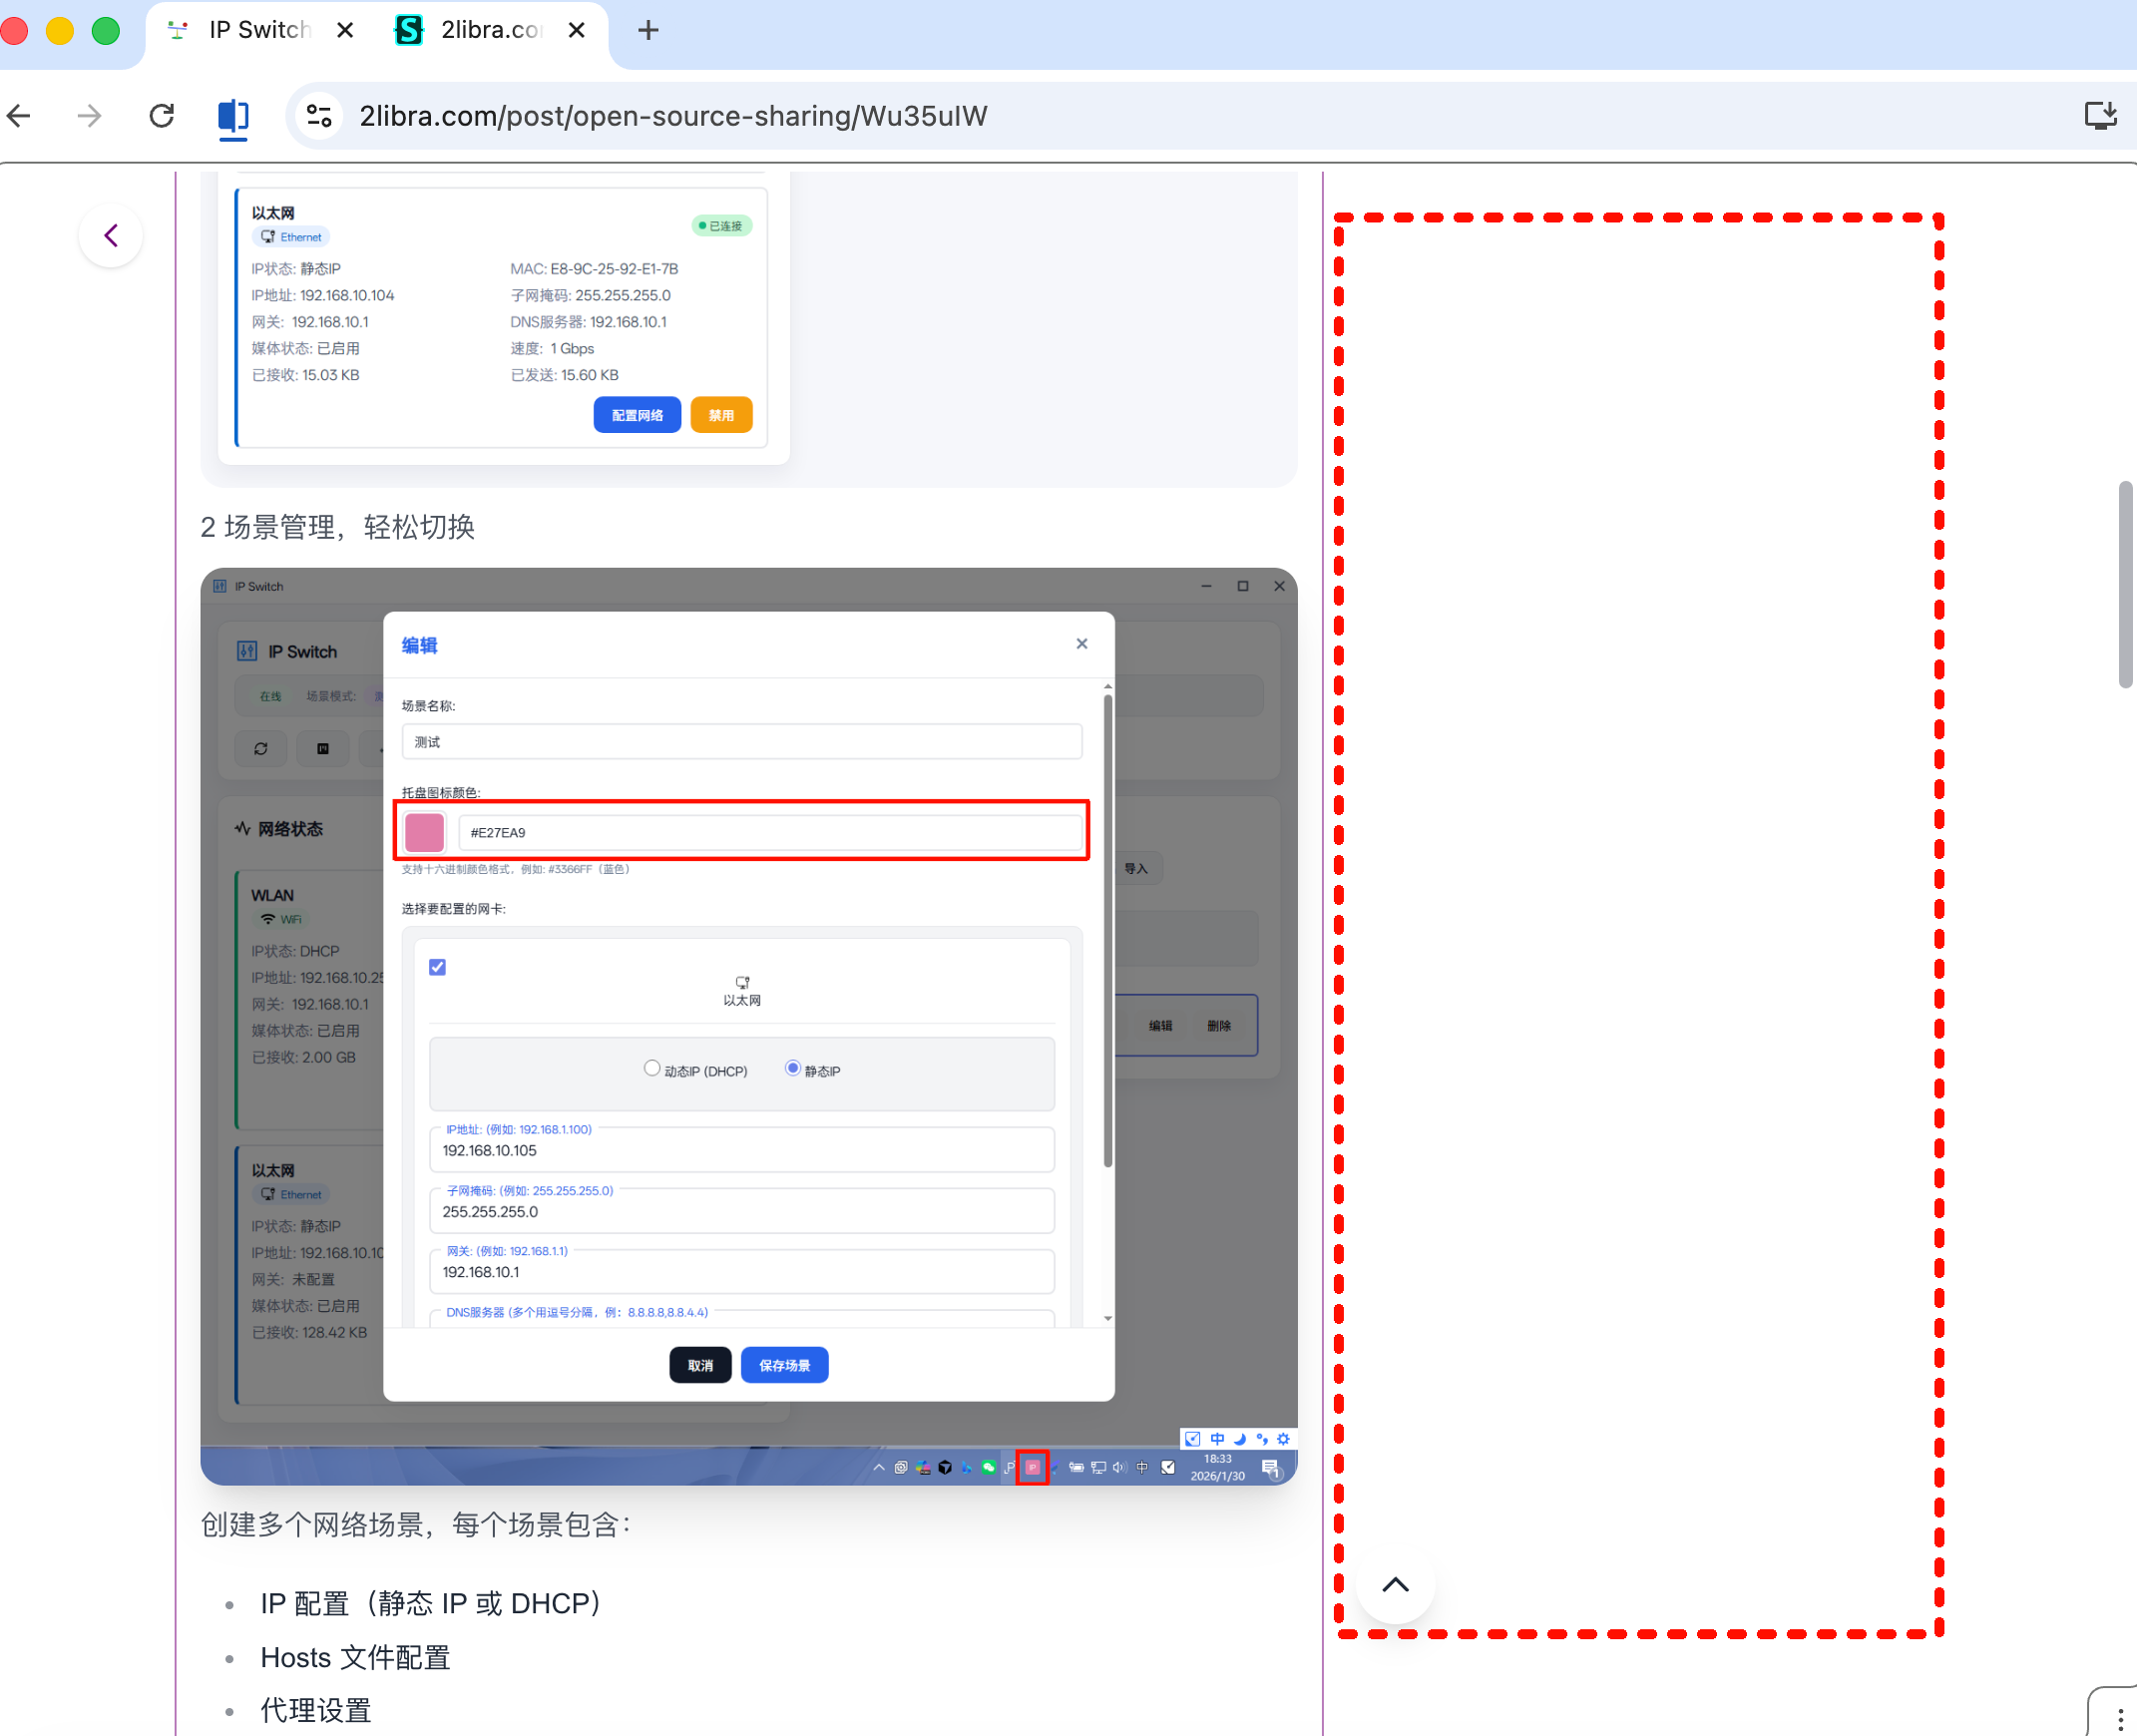Viewport: 2137px width, 1736px height.
Task: Open the side panel toggle icon
Action: (233, 116)
